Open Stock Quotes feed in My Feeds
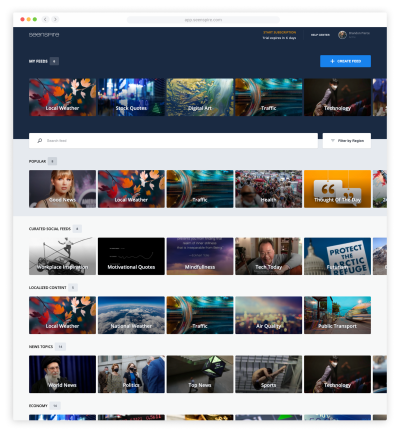400x432 pixels. point(131,97)
